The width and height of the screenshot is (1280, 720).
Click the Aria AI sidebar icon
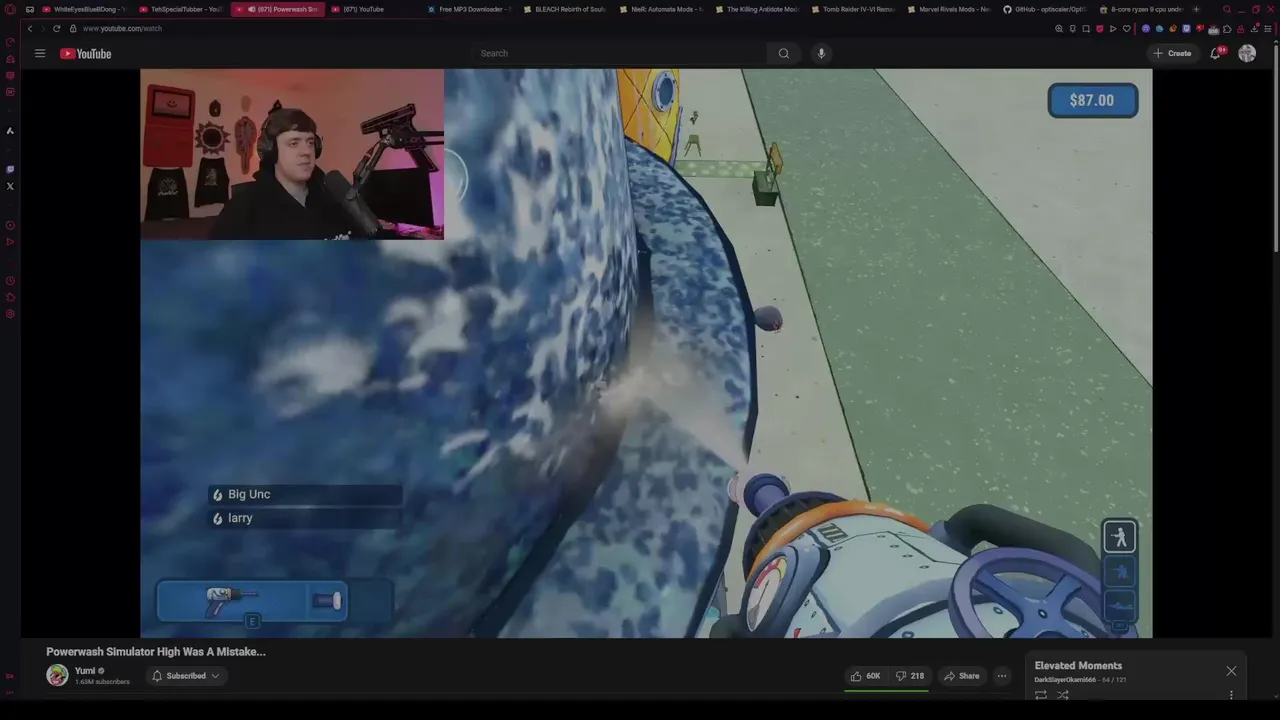(x=10, y=130)
